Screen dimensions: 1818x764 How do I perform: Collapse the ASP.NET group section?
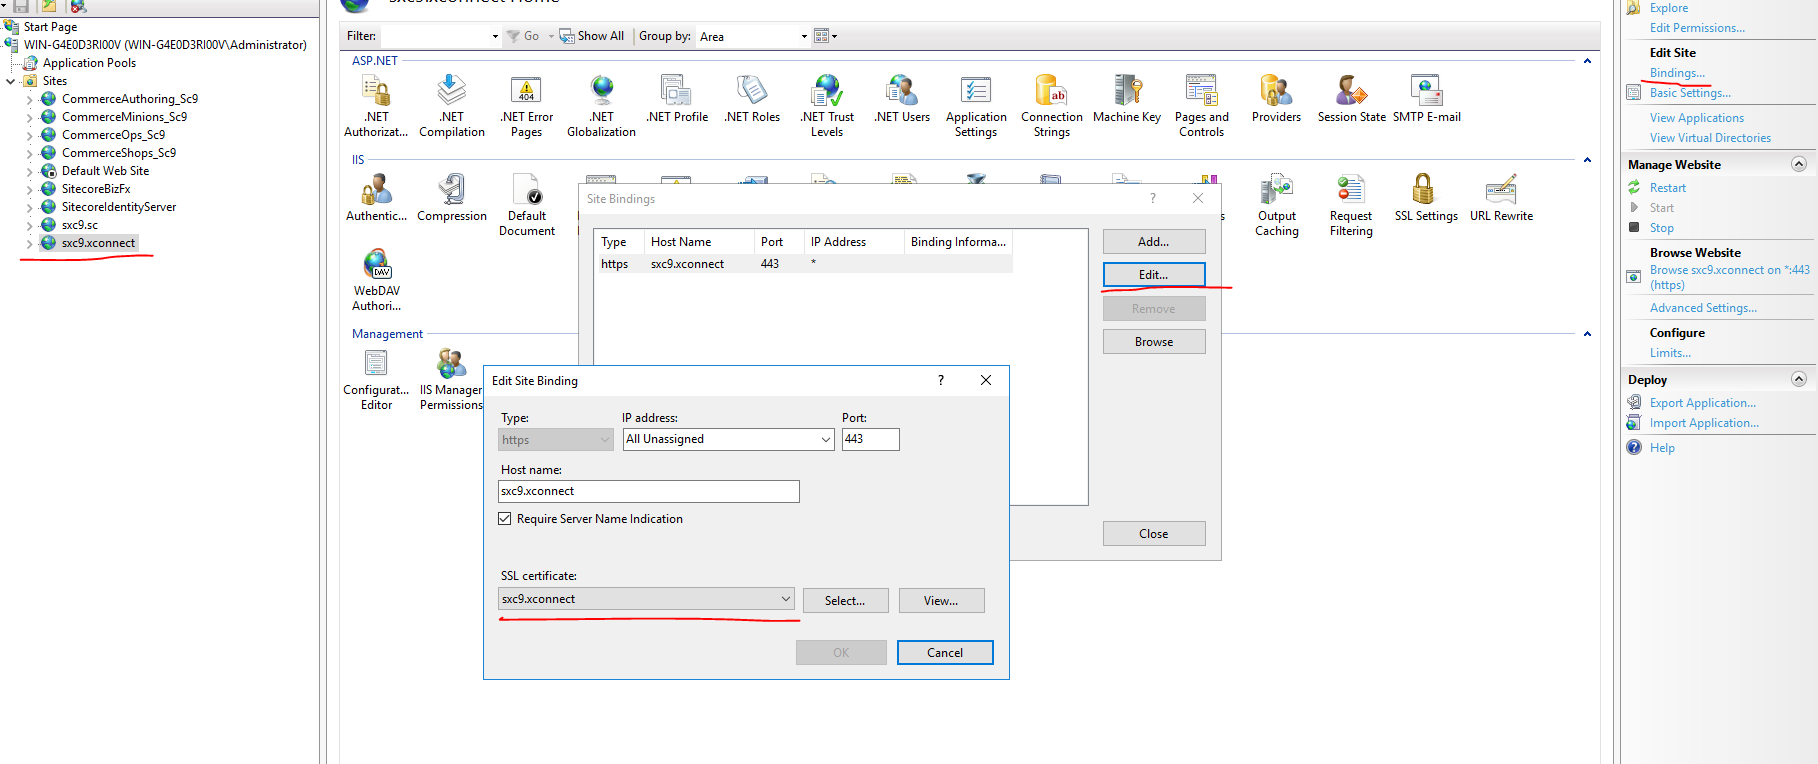(1587, 61)
